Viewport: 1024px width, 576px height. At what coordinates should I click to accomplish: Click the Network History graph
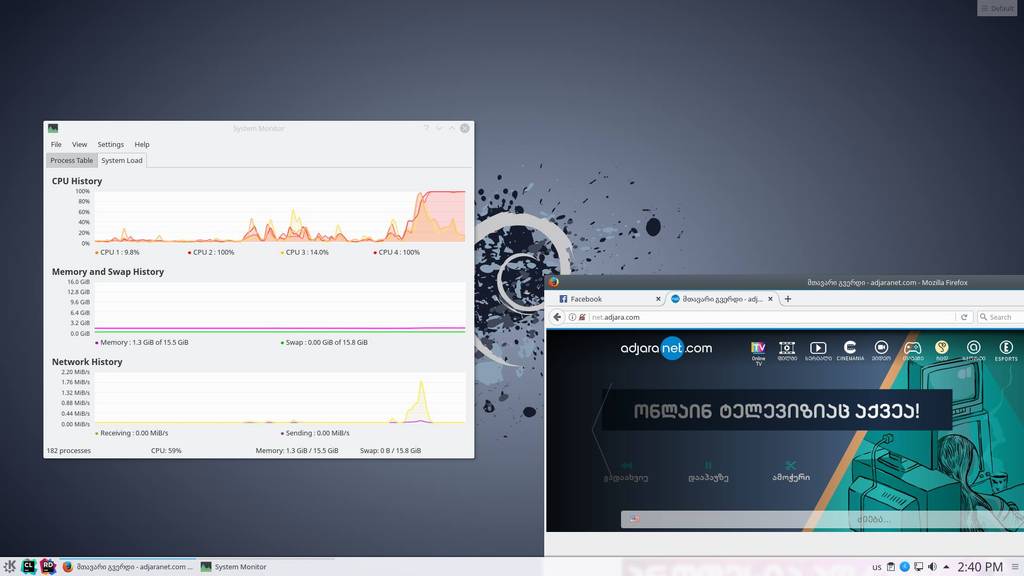(280, 398)
